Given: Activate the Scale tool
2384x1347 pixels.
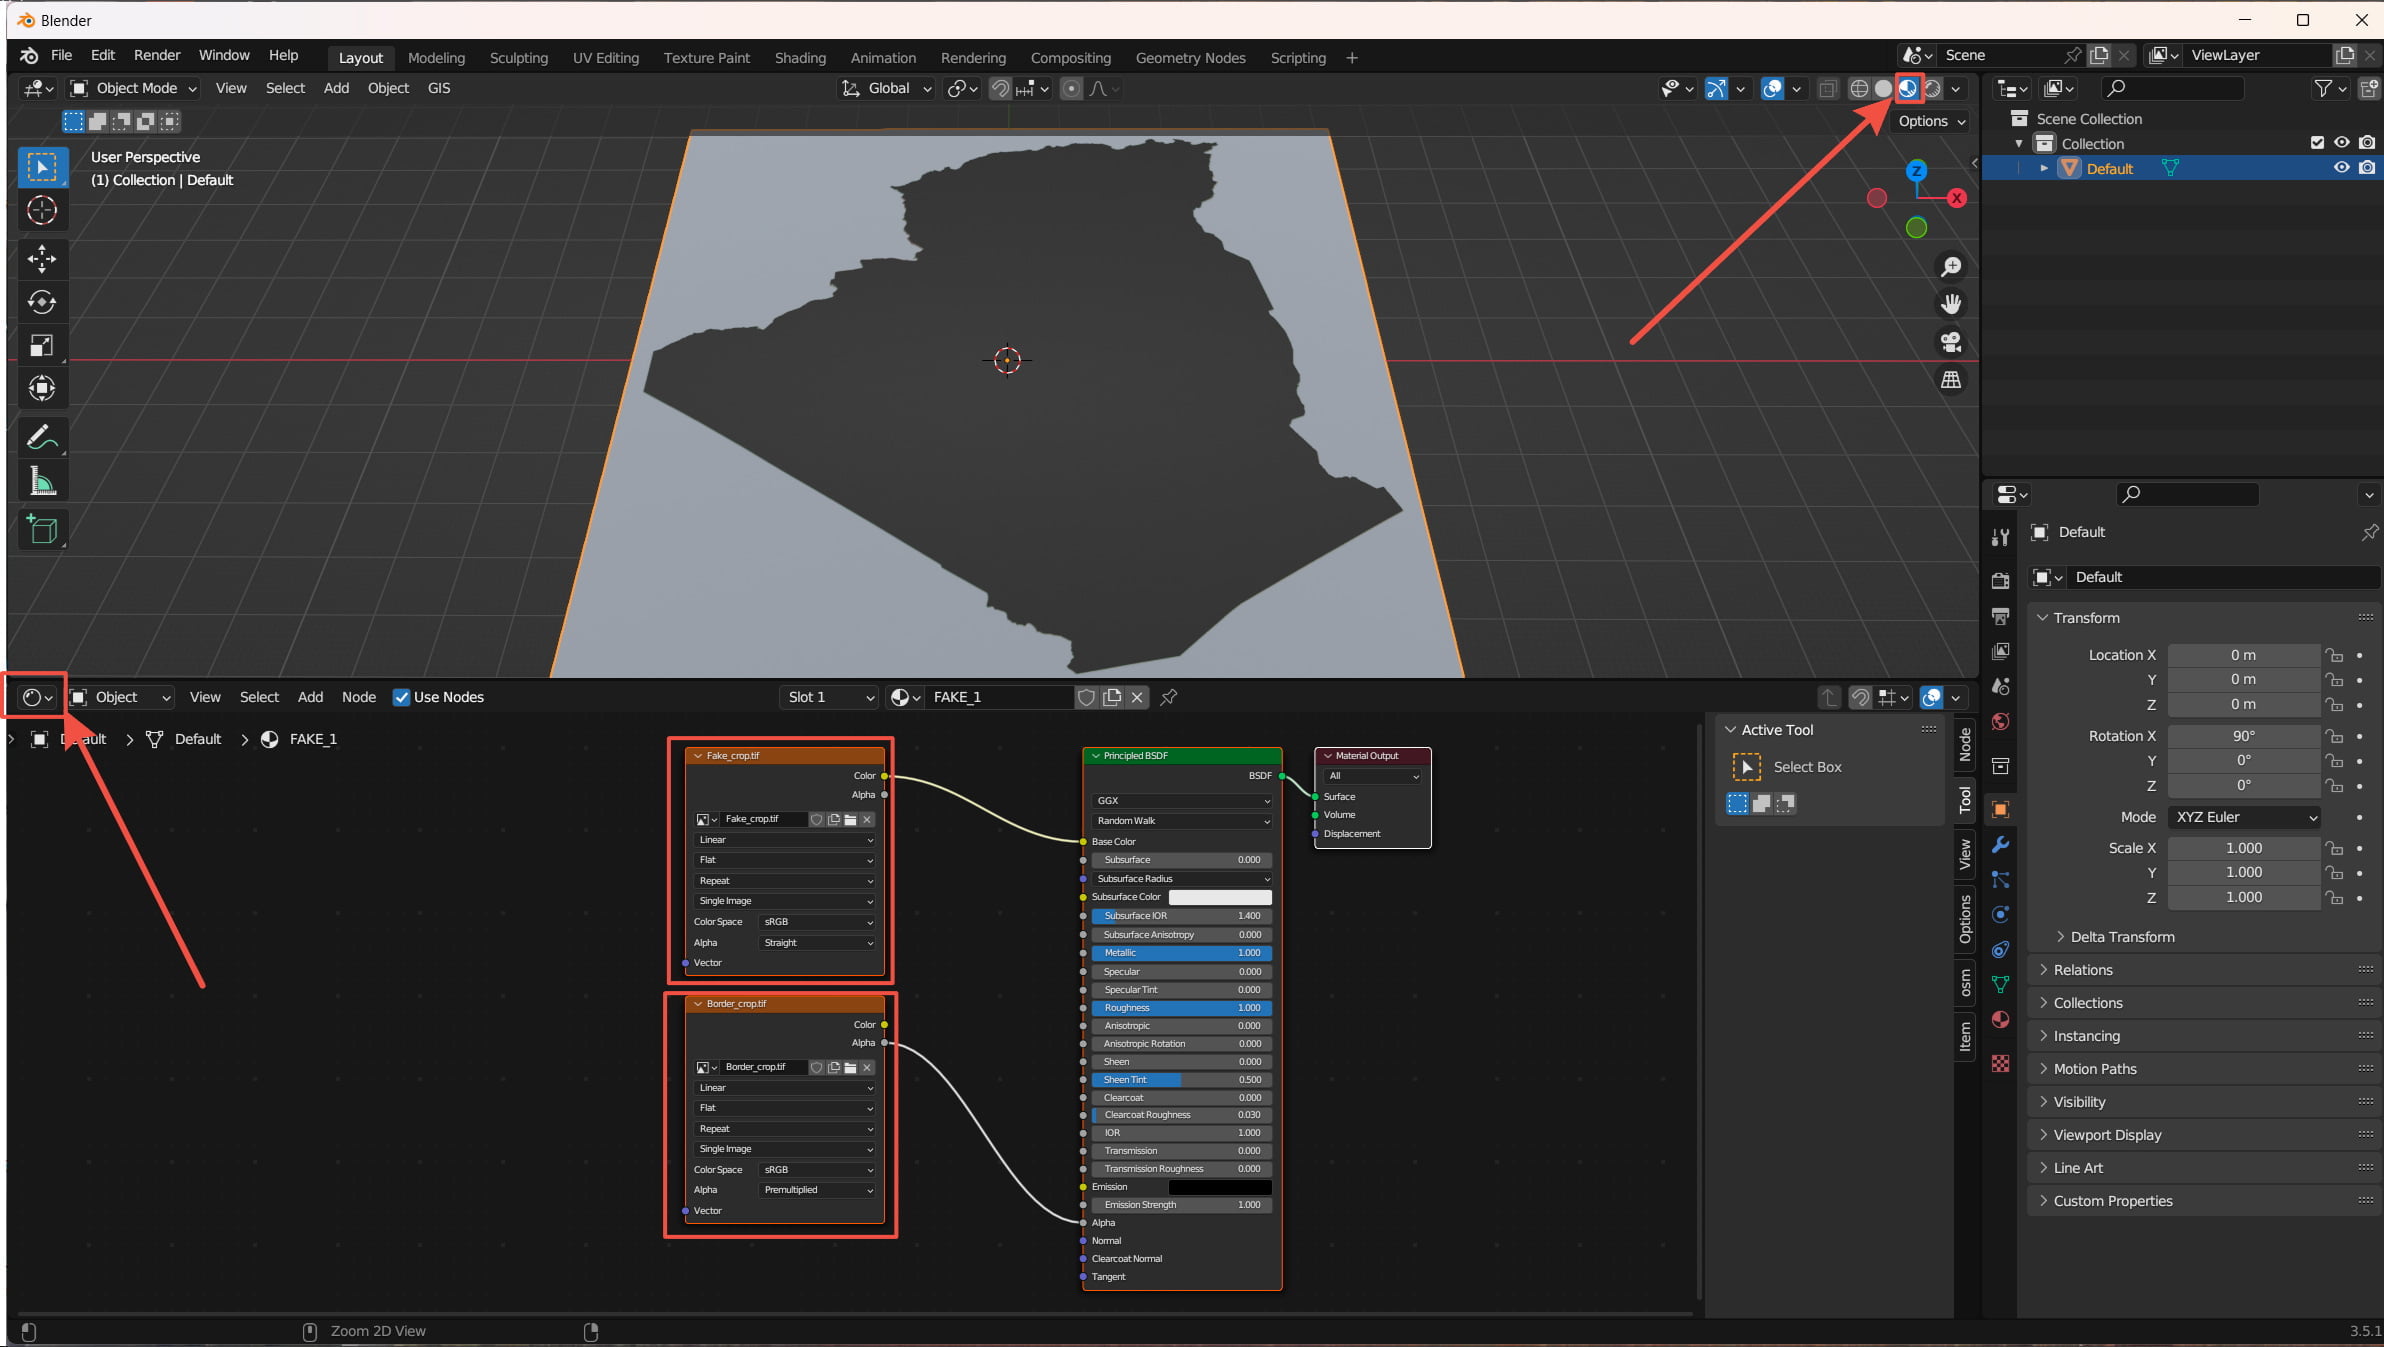Looking at the screenshot, I should click(x=42, y=345).
